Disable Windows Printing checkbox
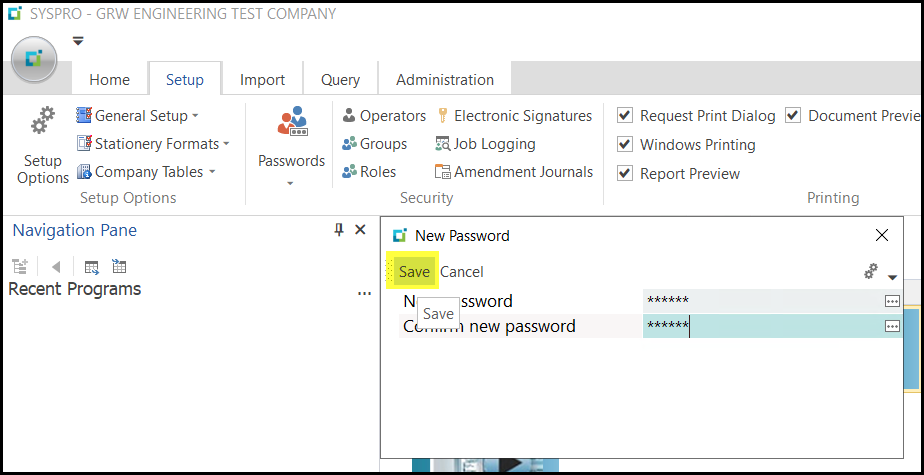Image resolution: width=924 pixels, height=475 pixels. [624, 145]
